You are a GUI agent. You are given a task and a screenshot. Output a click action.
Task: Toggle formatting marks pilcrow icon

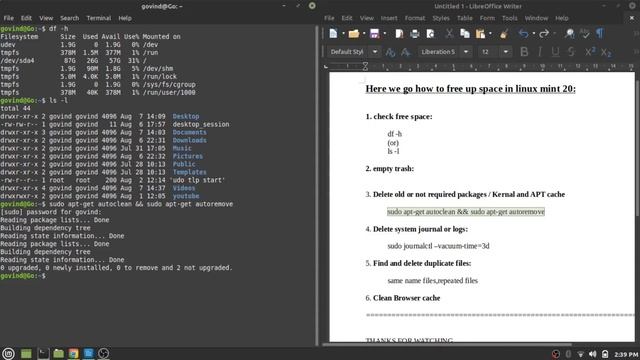click(x=600, y=34)
